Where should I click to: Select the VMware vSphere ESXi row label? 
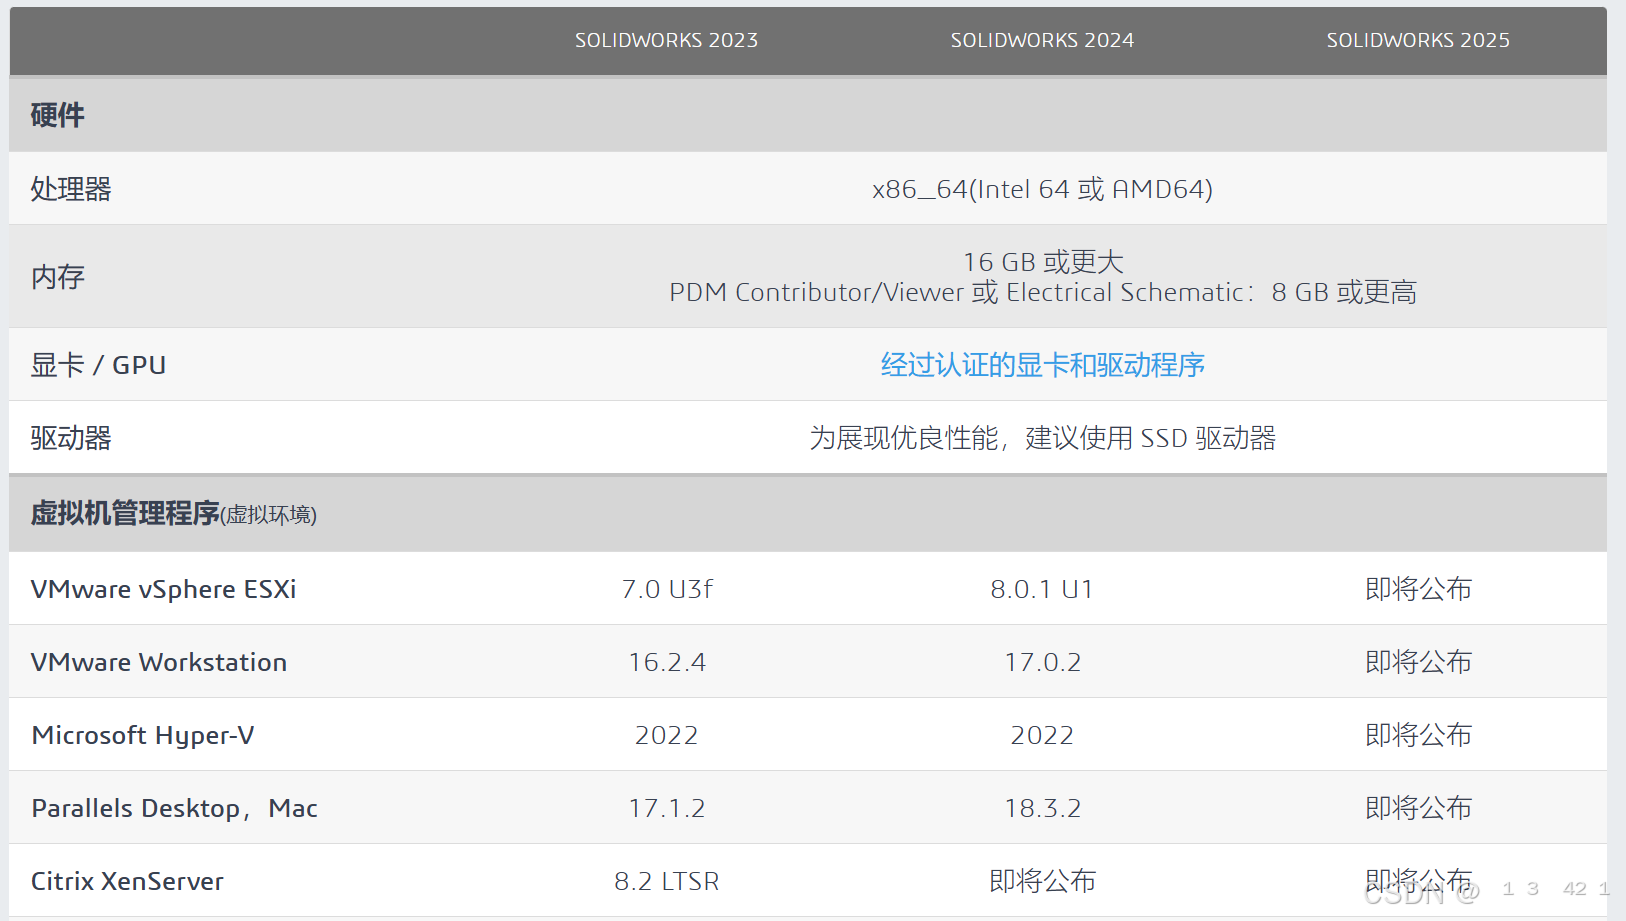163,589
